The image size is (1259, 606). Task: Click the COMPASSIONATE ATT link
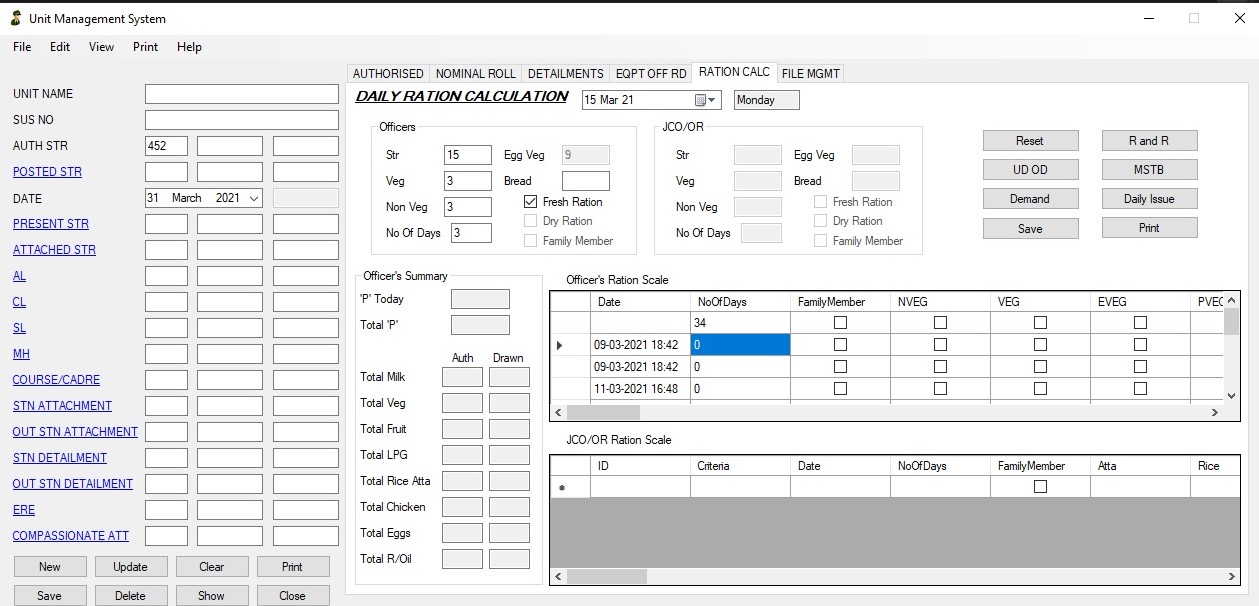[x=70, y=536]
